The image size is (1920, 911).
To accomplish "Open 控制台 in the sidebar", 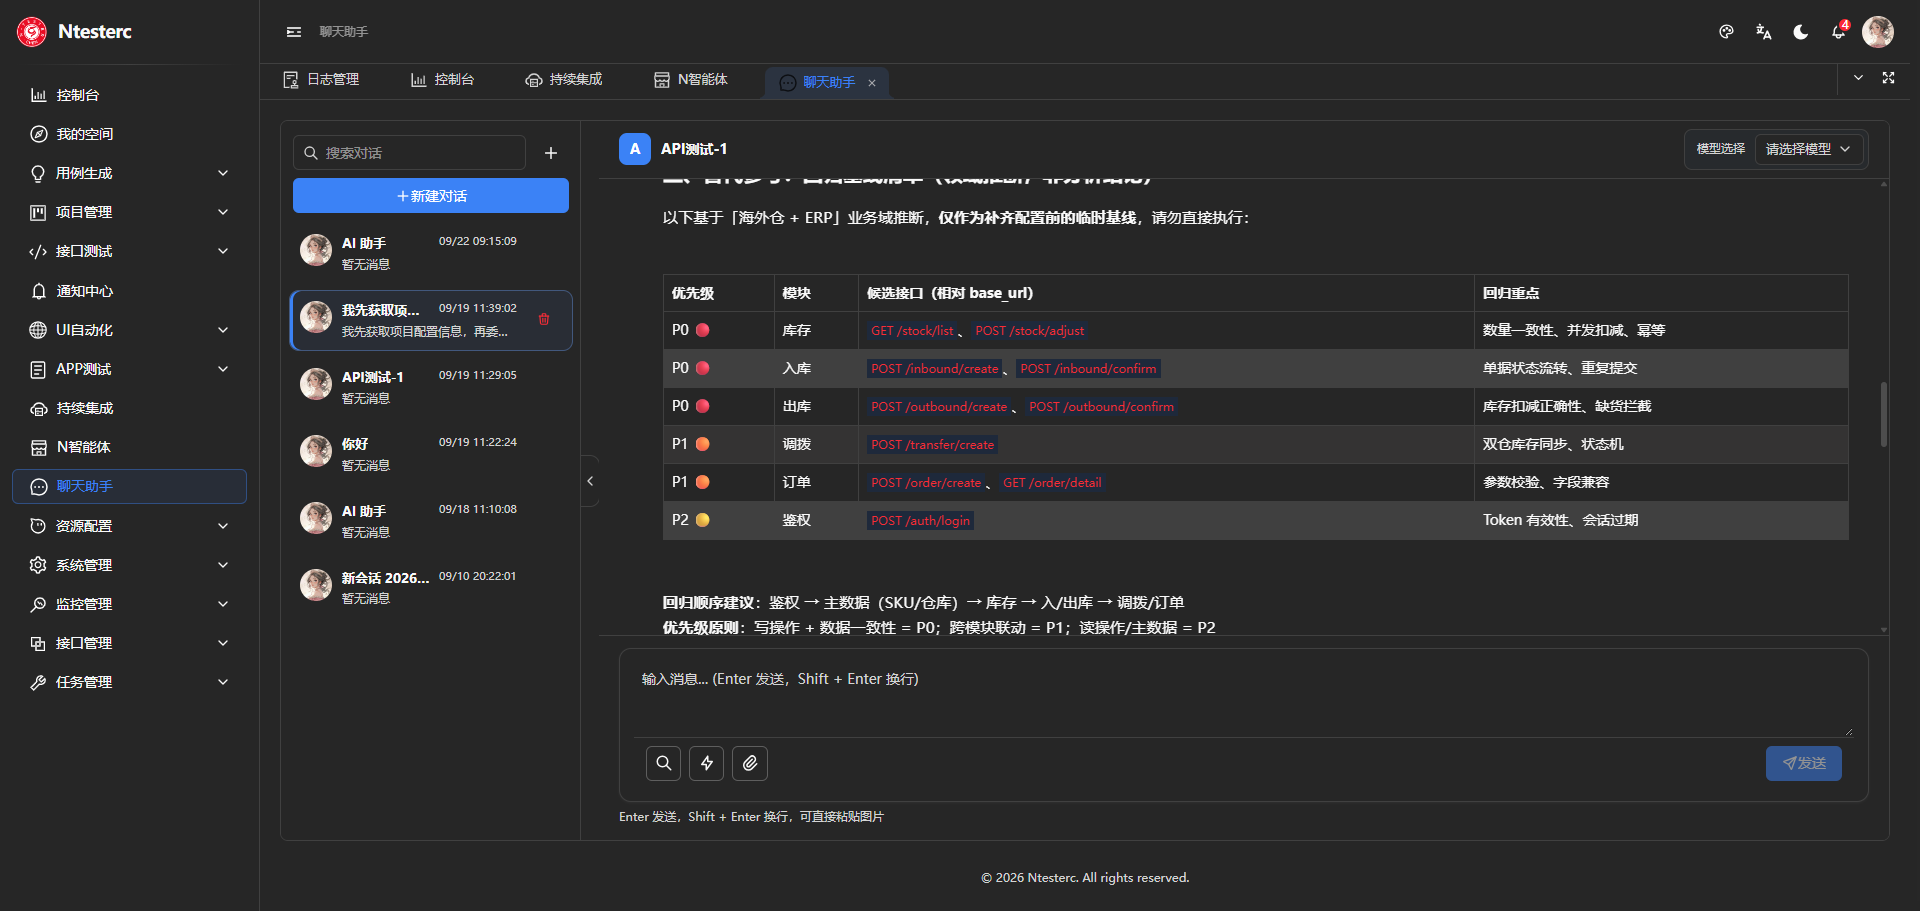I will point(130,95).
